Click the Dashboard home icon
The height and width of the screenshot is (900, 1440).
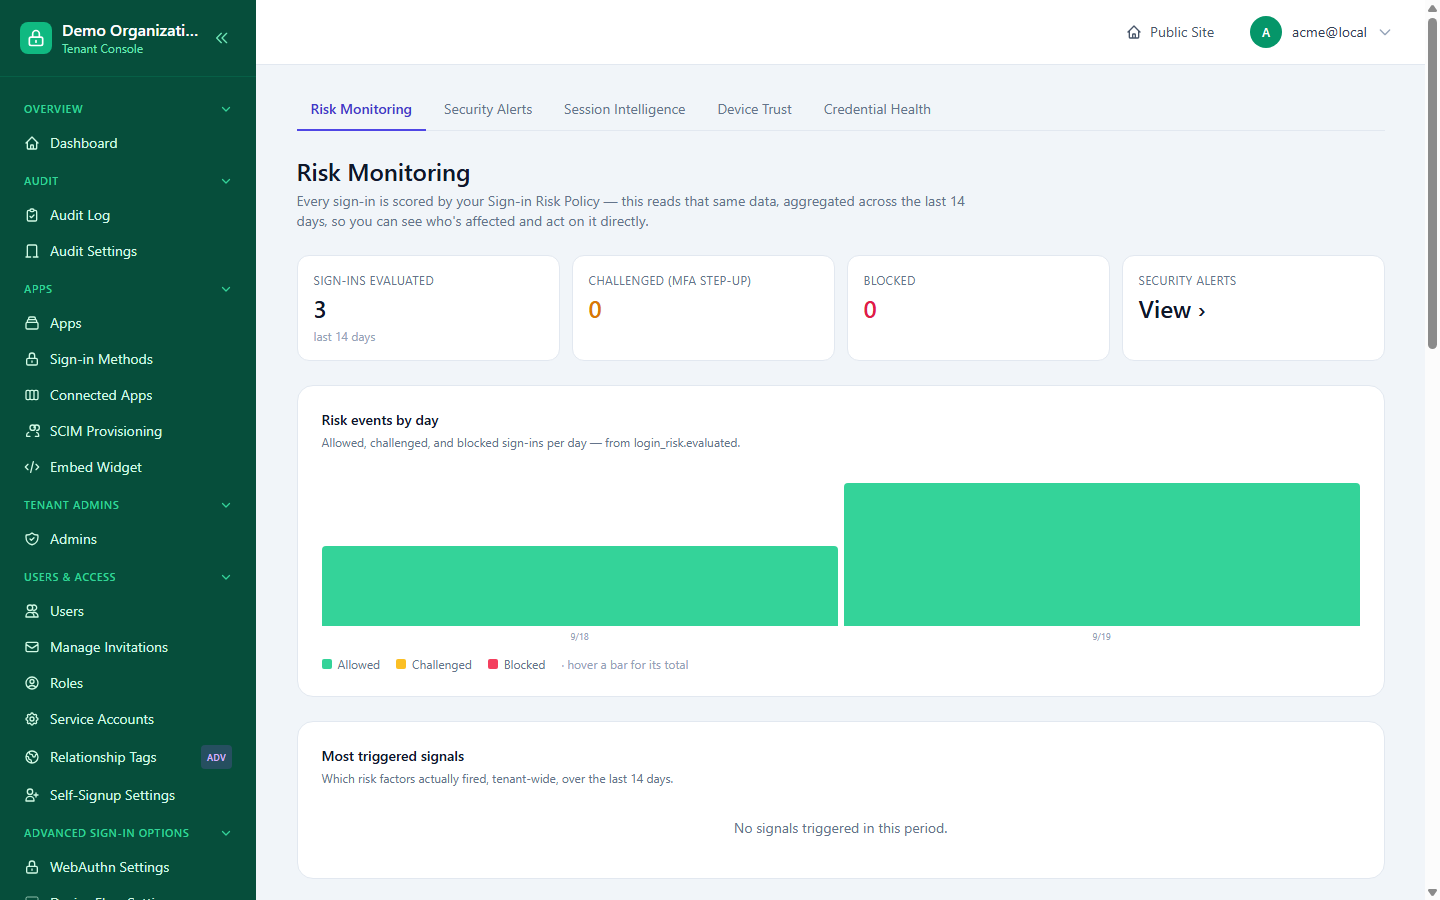point(32,143)
